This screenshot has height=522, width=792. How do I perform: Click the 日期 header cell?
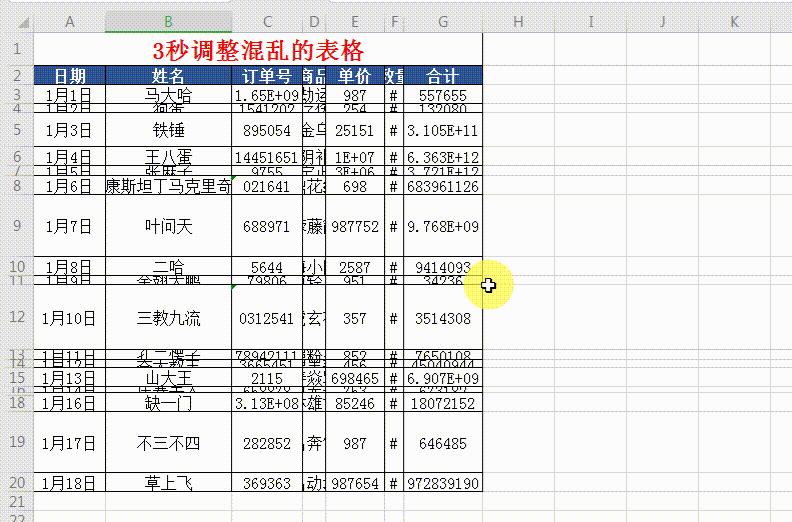coord(70,75)
